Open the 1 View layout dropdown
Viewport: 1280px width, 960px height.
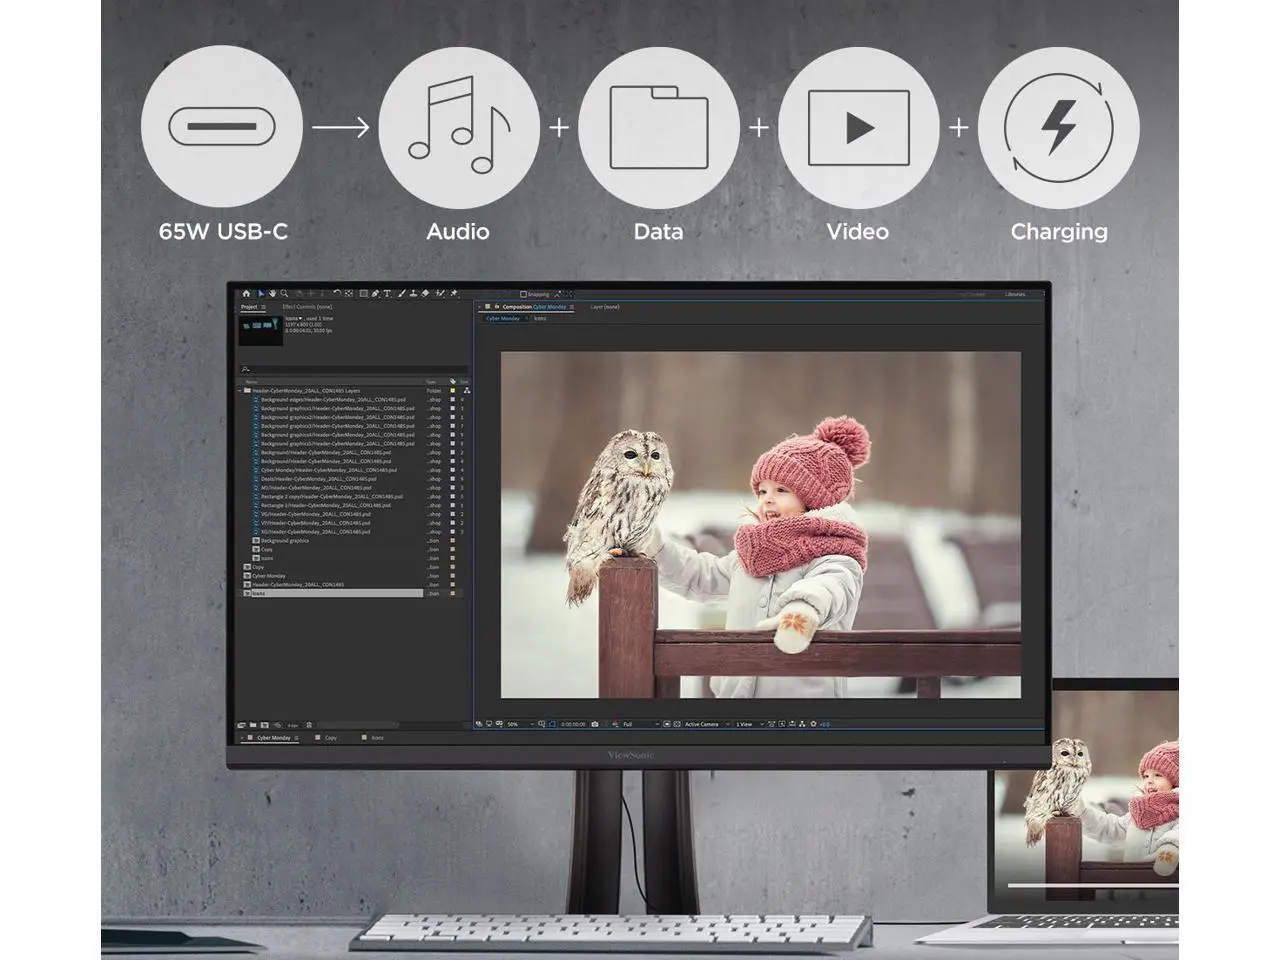click(x=747, y=724)
